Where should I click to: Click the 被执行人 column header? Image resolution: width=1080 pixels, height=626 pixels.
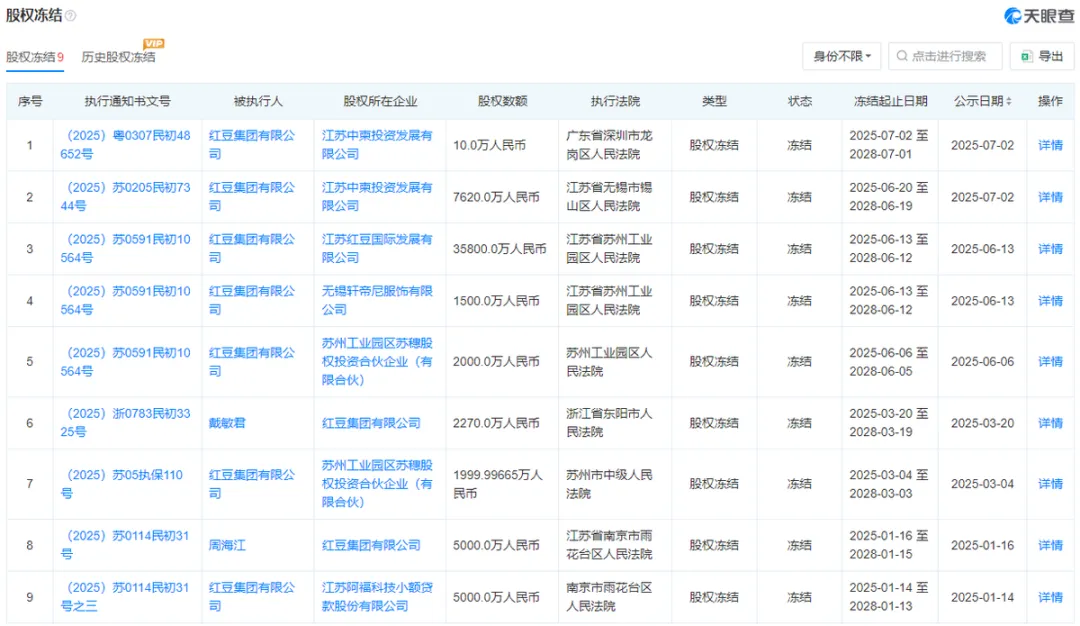point(258,101)
